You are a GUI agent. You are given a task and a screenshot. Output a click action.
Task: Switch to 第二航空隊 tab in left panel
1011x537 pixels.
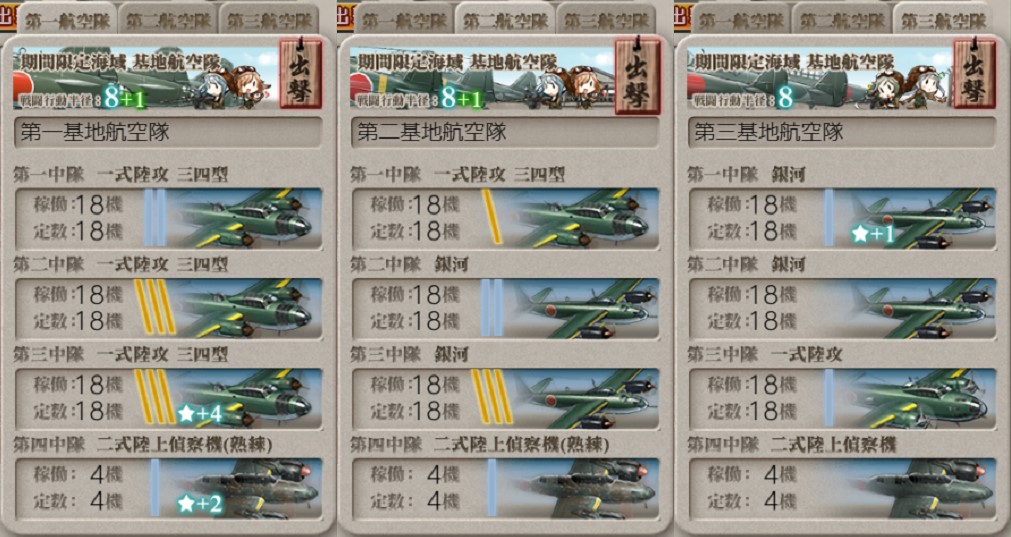point(168,20)
